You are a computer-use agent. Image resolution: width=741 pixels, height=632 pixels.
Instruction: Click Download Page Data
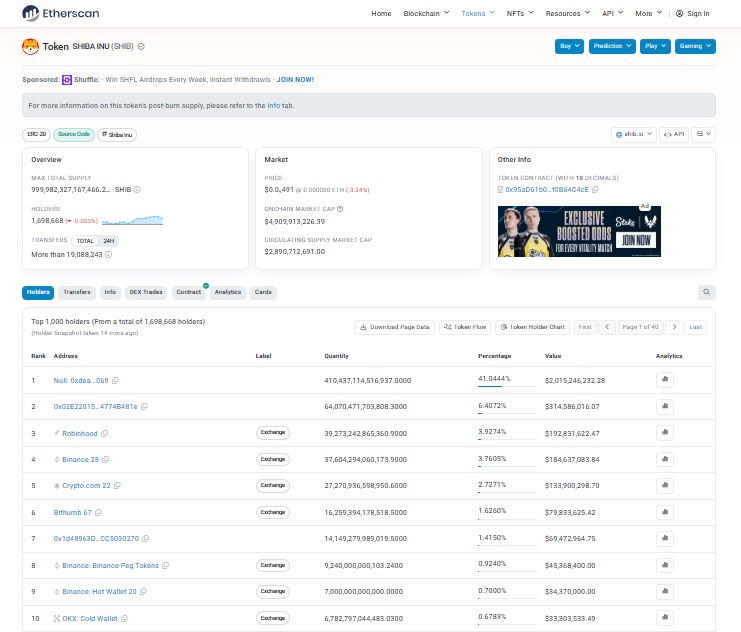[x=395, y=327]
